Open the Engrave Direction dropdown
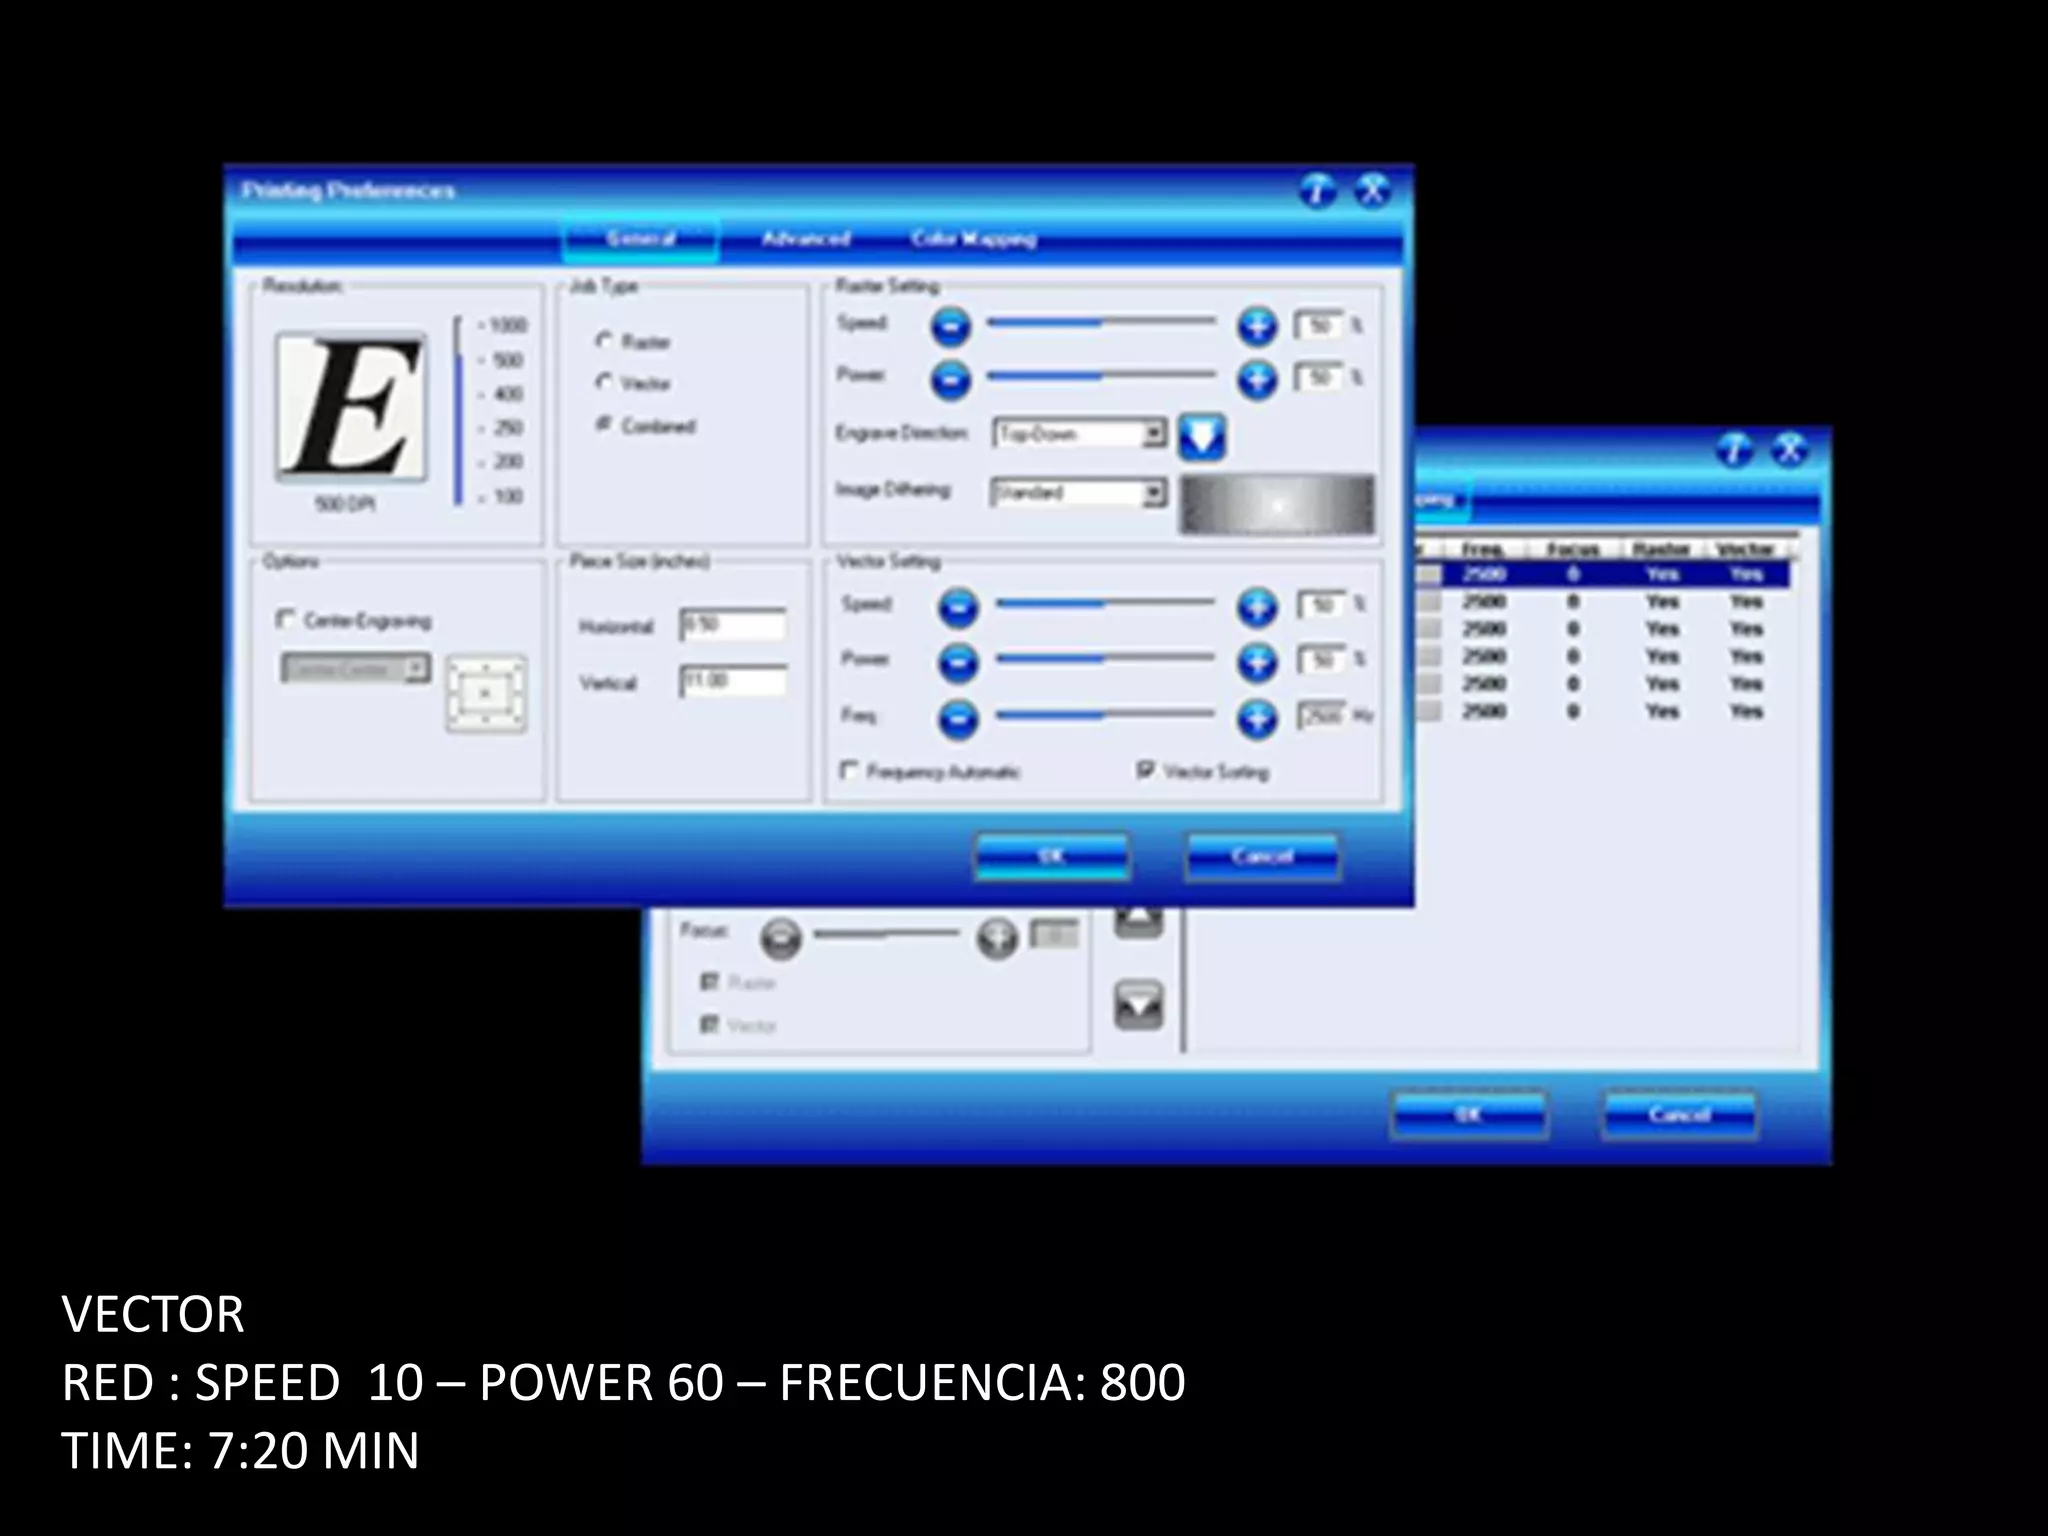The image size is (2048, 1536). 1079,433
